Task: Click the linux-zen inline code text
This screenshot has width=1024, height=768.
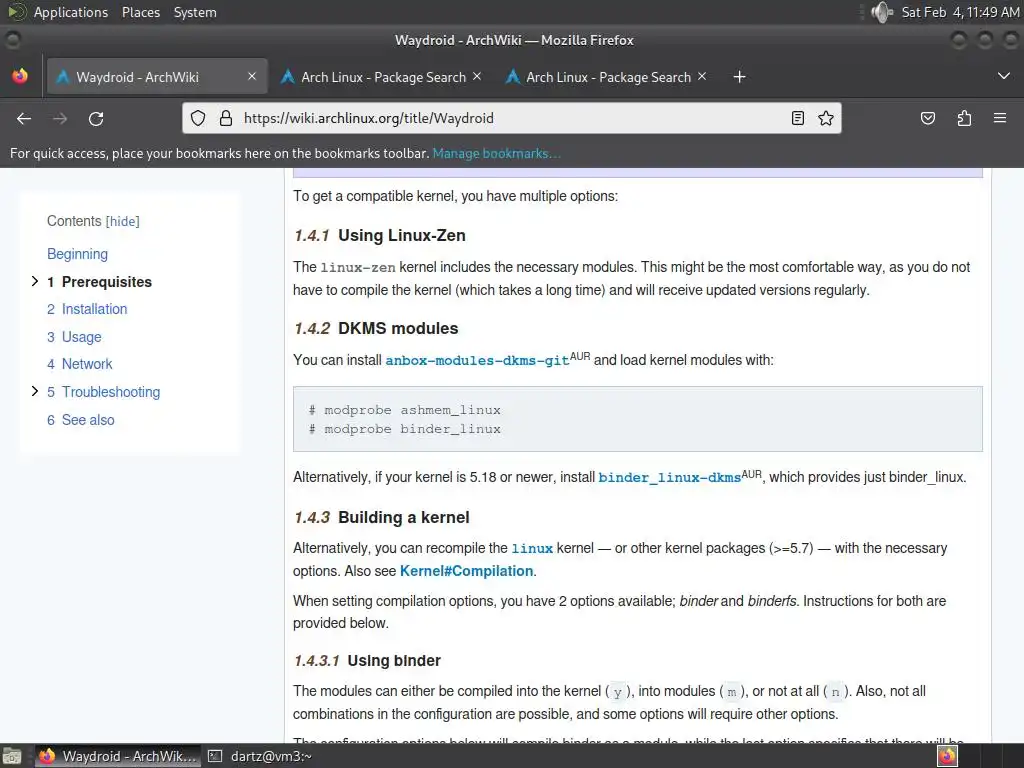Action: click(358, 268)
